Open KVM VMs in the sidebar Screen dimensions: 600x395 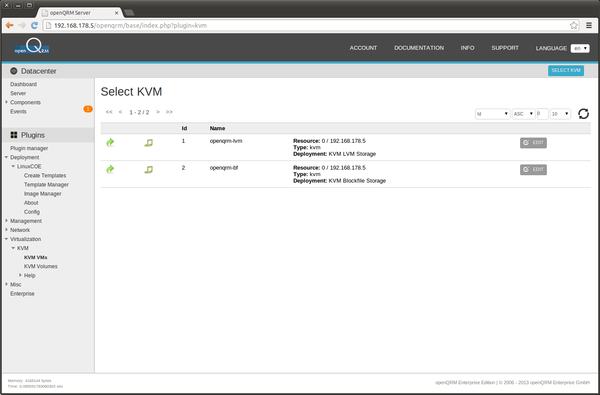(x=36, y=257)
